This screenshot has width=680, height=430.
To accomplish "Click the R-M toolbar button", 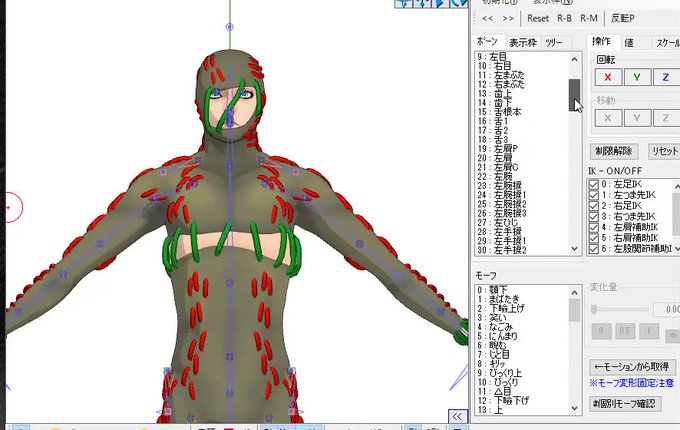I will point(588,18).
